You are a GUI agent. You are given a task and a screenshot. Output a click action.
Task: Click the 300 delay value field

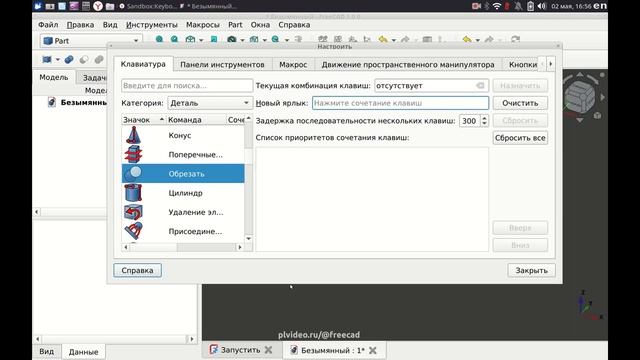tap(469, 120)
